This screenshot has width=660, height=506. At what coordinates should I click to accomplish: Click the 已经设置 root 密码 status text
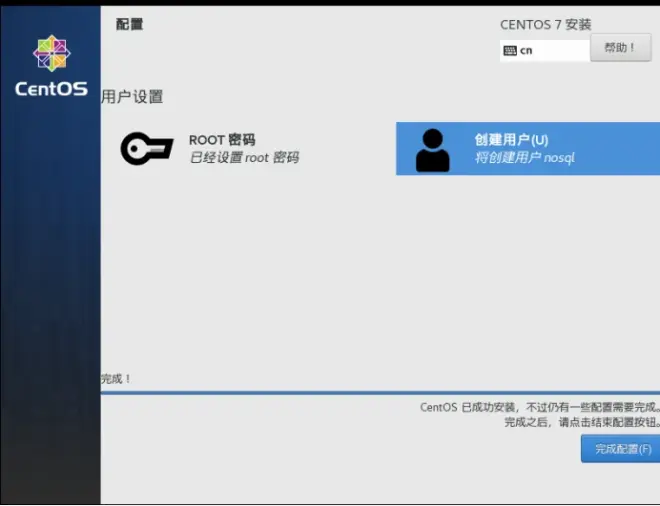(x=244, y=158)
